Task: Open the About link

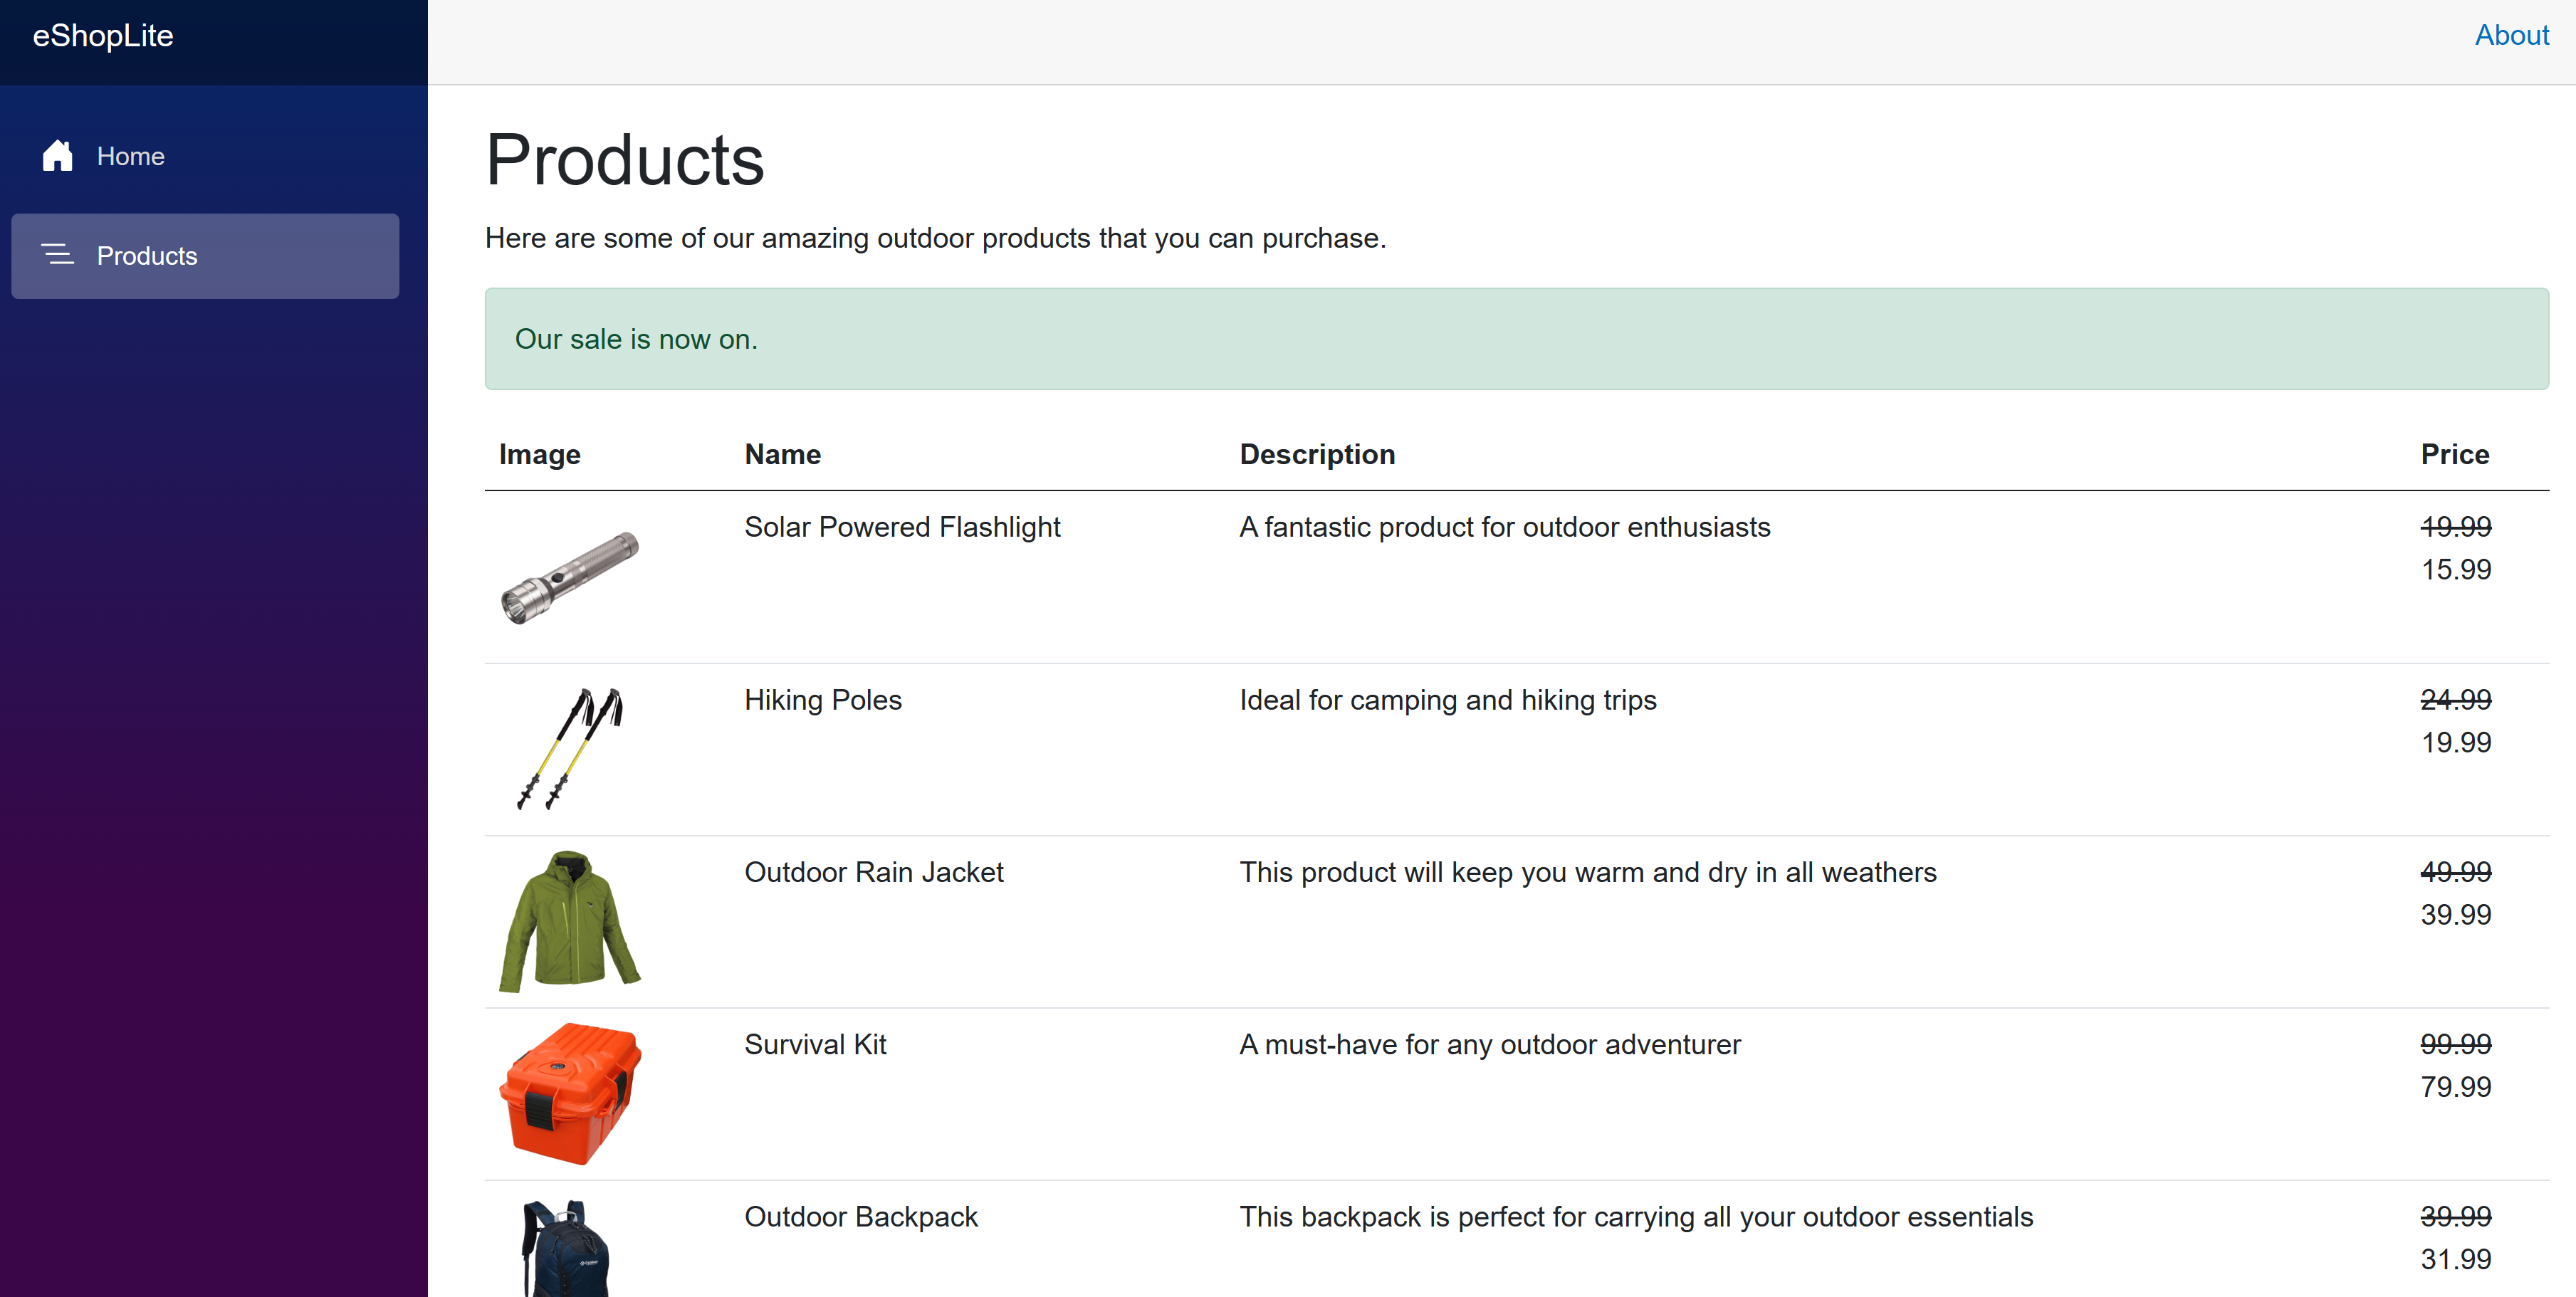Action: point(2511,36)
